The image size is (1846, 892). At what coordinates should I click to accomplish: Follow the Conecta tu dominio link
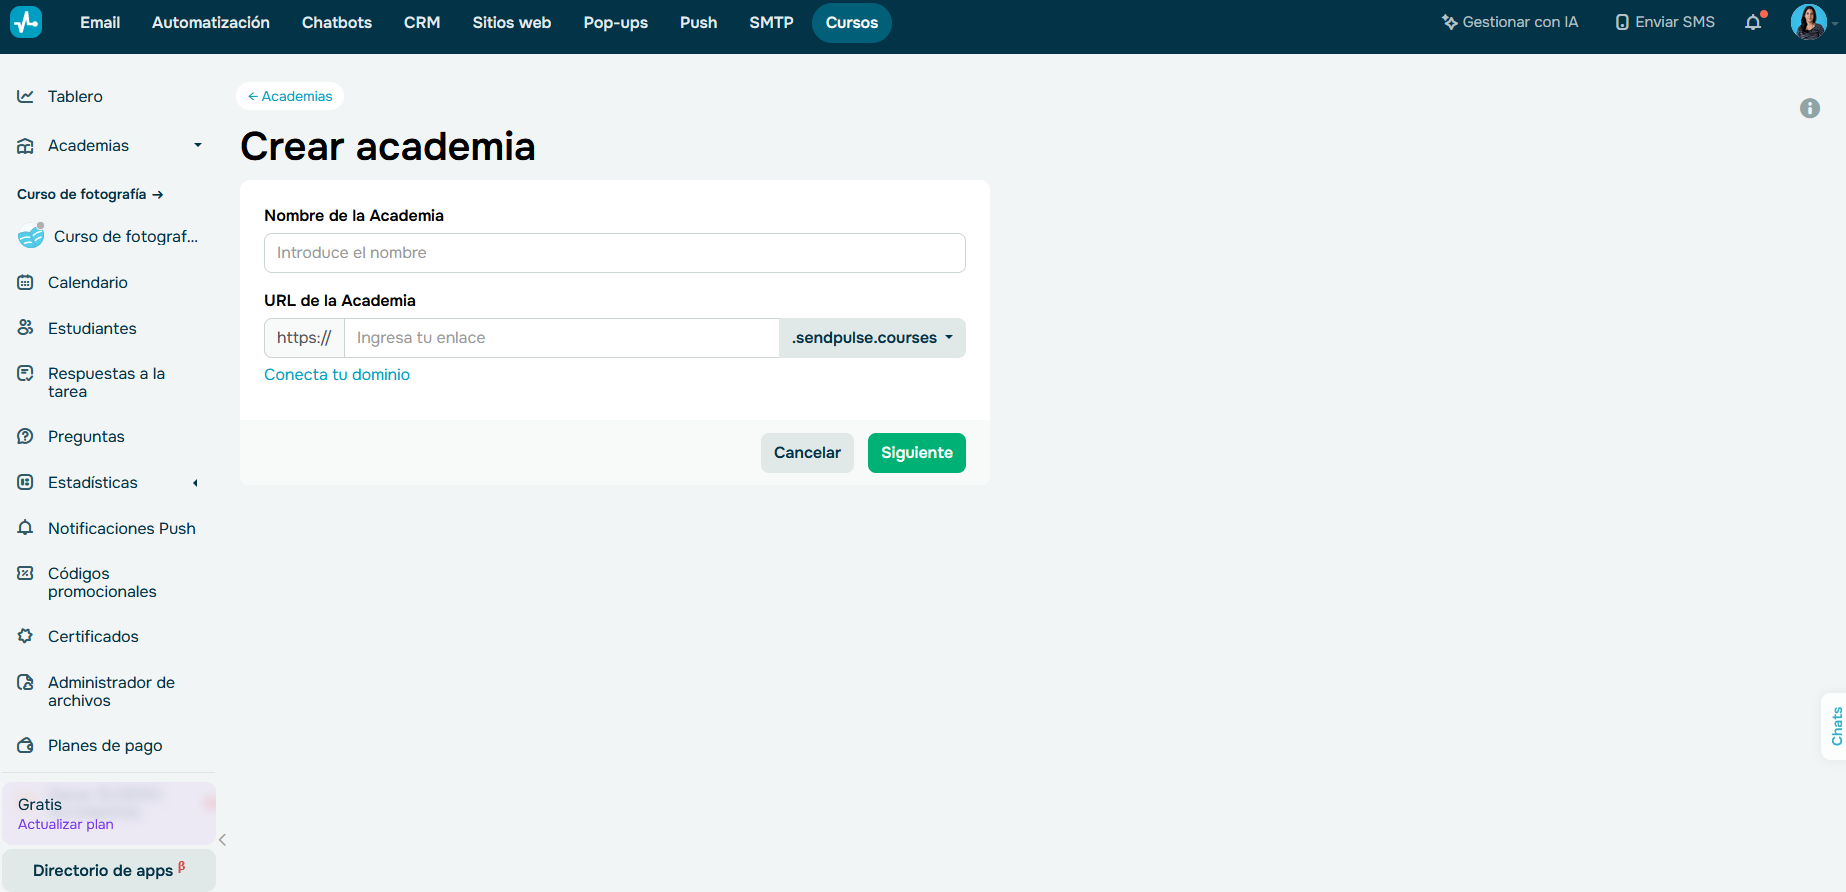tap(337, 374)
